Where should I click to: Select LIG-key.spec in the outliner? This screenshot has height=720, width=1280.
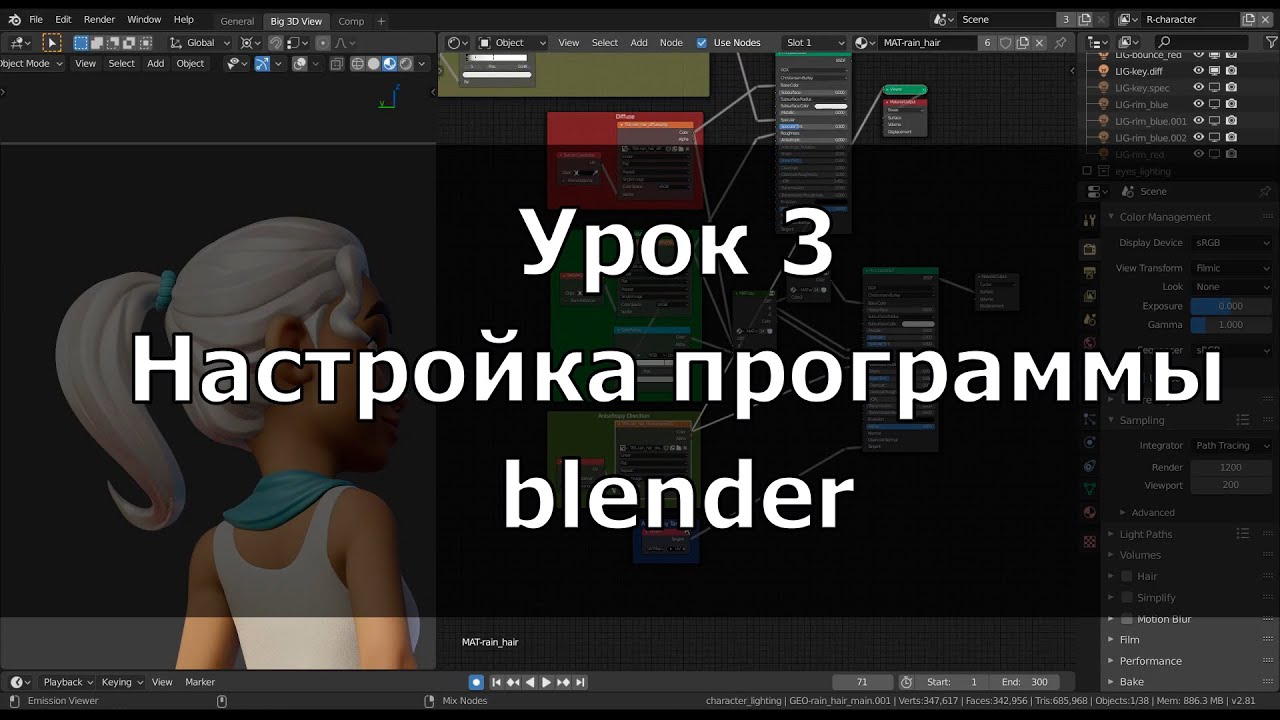click(x=1142, y=88)
